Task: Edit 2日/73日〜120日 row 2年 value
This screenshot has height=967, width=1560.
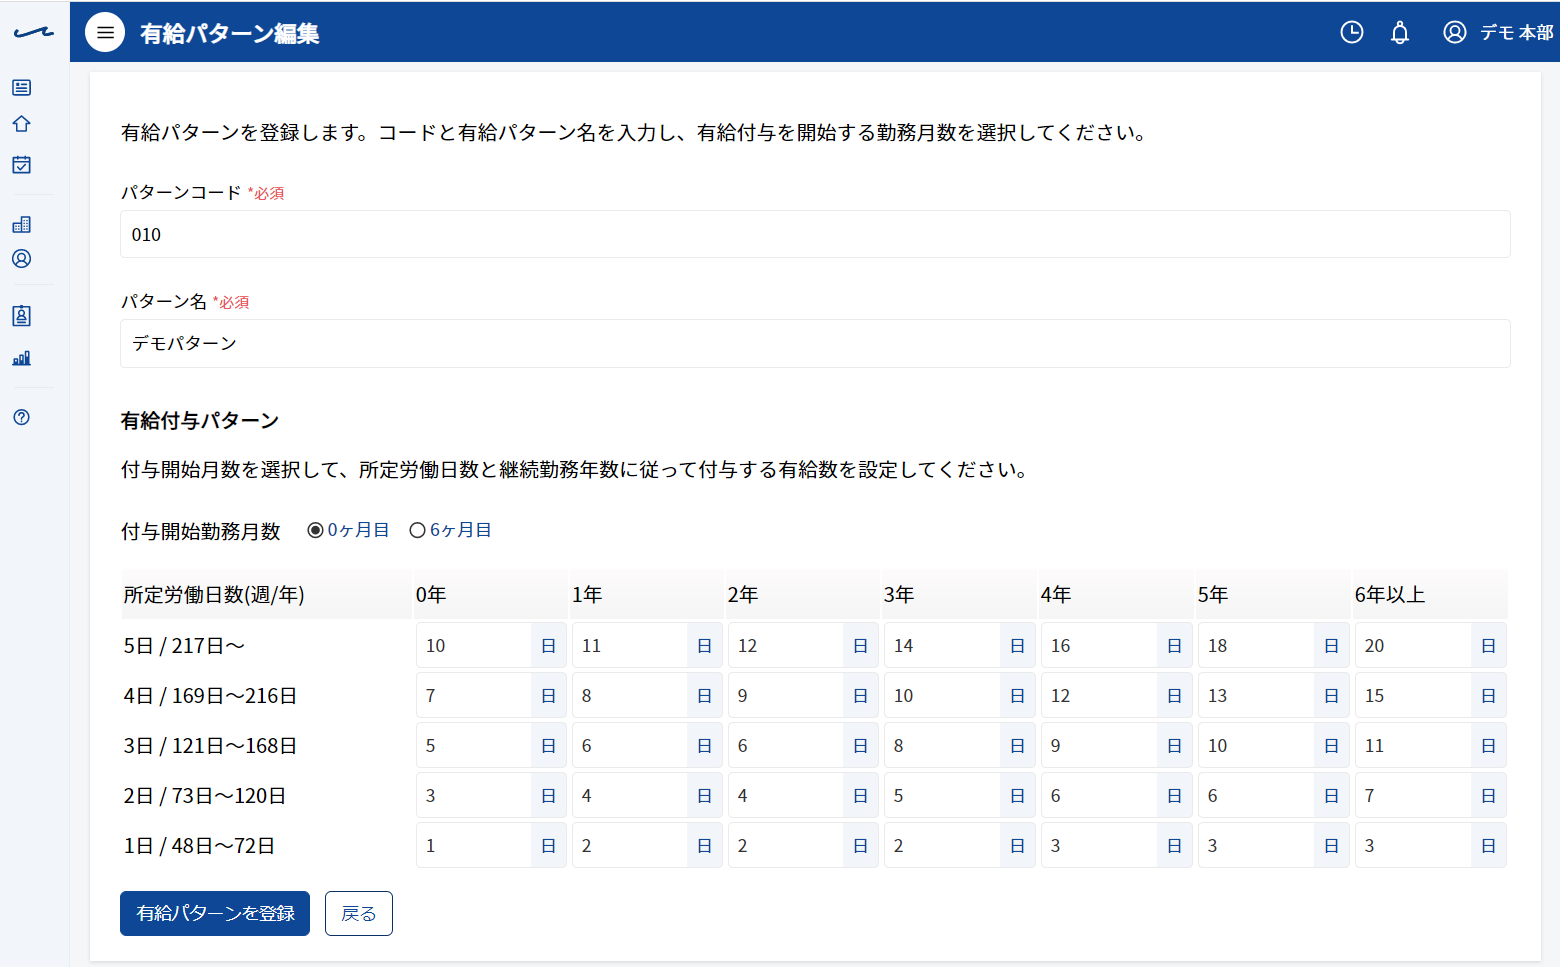Action: pyautogui.click(x=786, y=795)
